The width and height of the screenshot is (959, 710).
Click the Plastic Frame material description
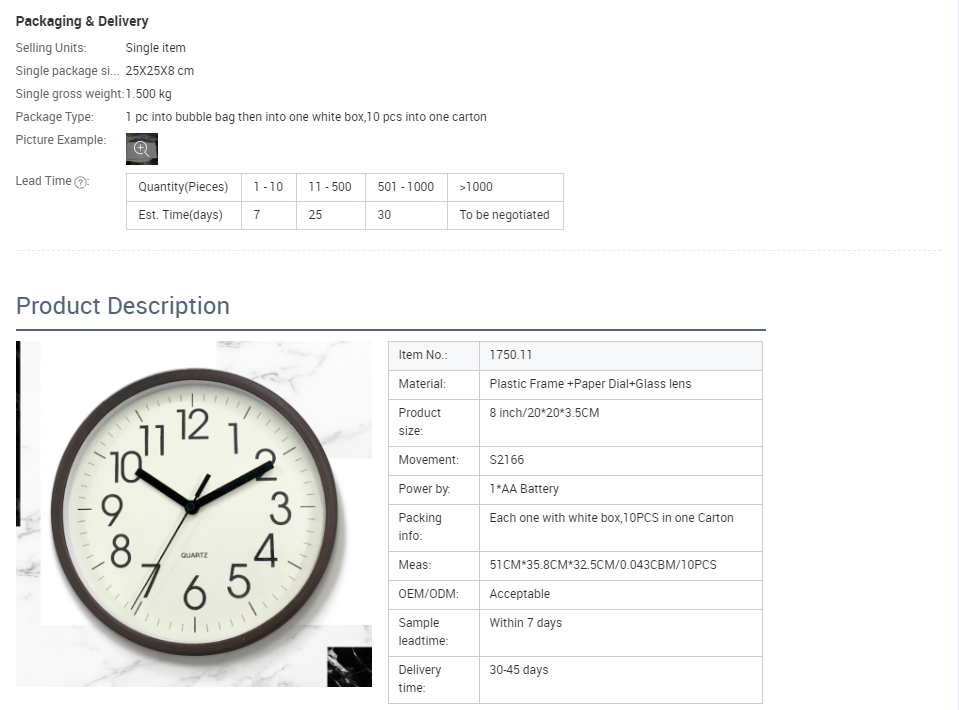coord(590,384)
